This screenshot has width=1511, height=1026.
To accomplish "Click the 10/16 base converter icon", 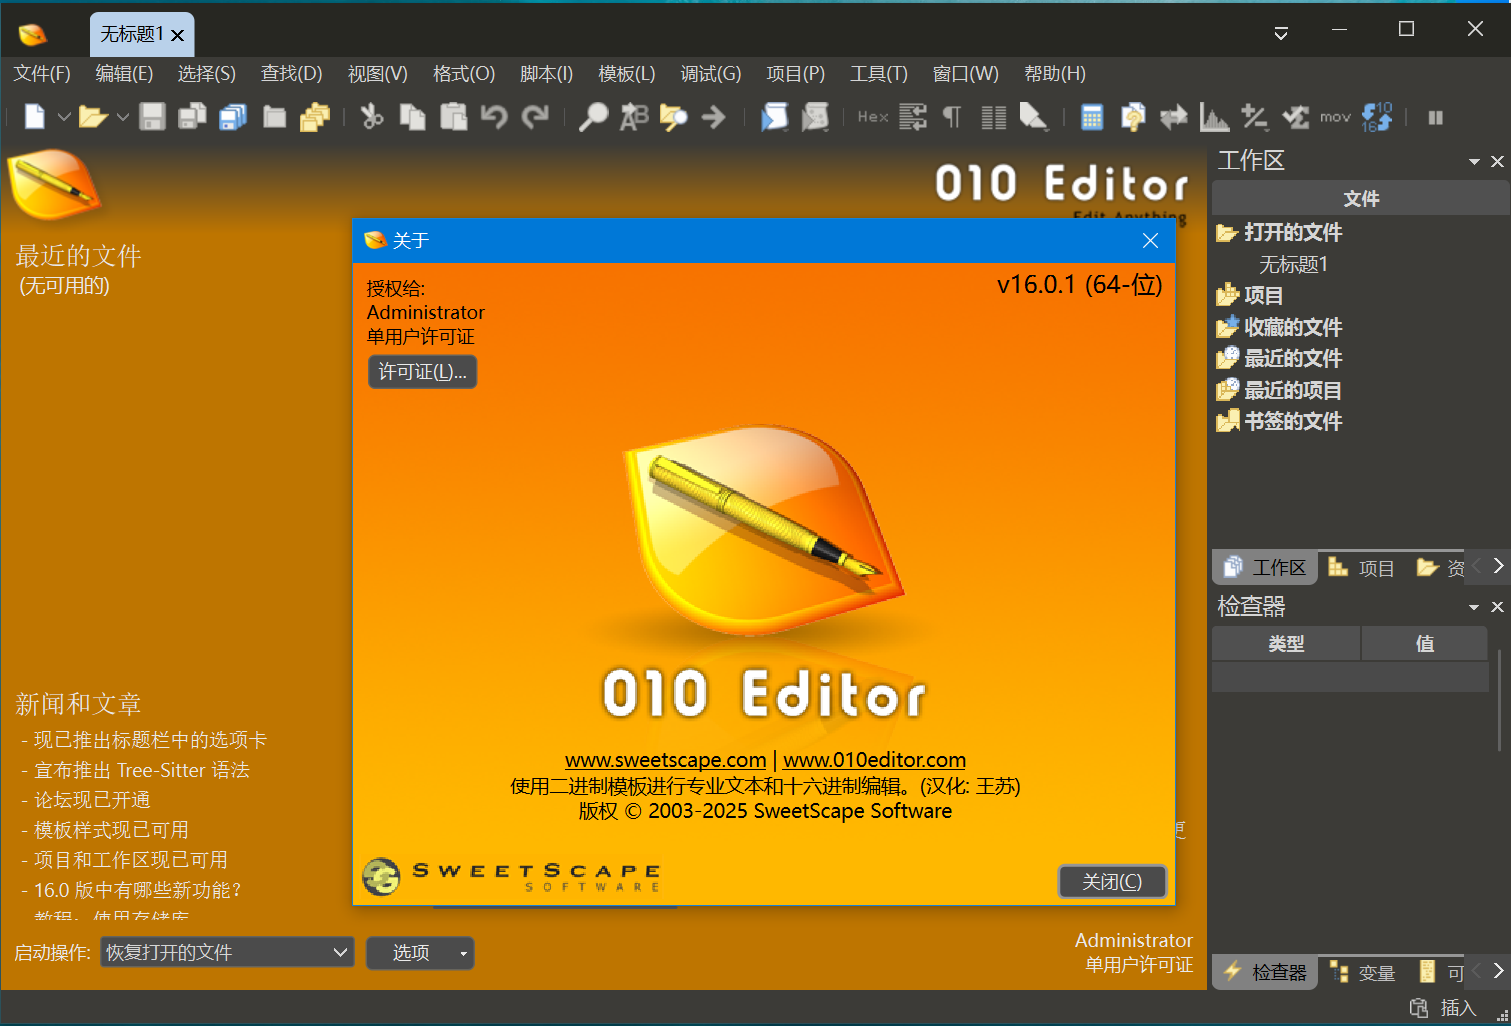I will click(x=1377, y=117).
